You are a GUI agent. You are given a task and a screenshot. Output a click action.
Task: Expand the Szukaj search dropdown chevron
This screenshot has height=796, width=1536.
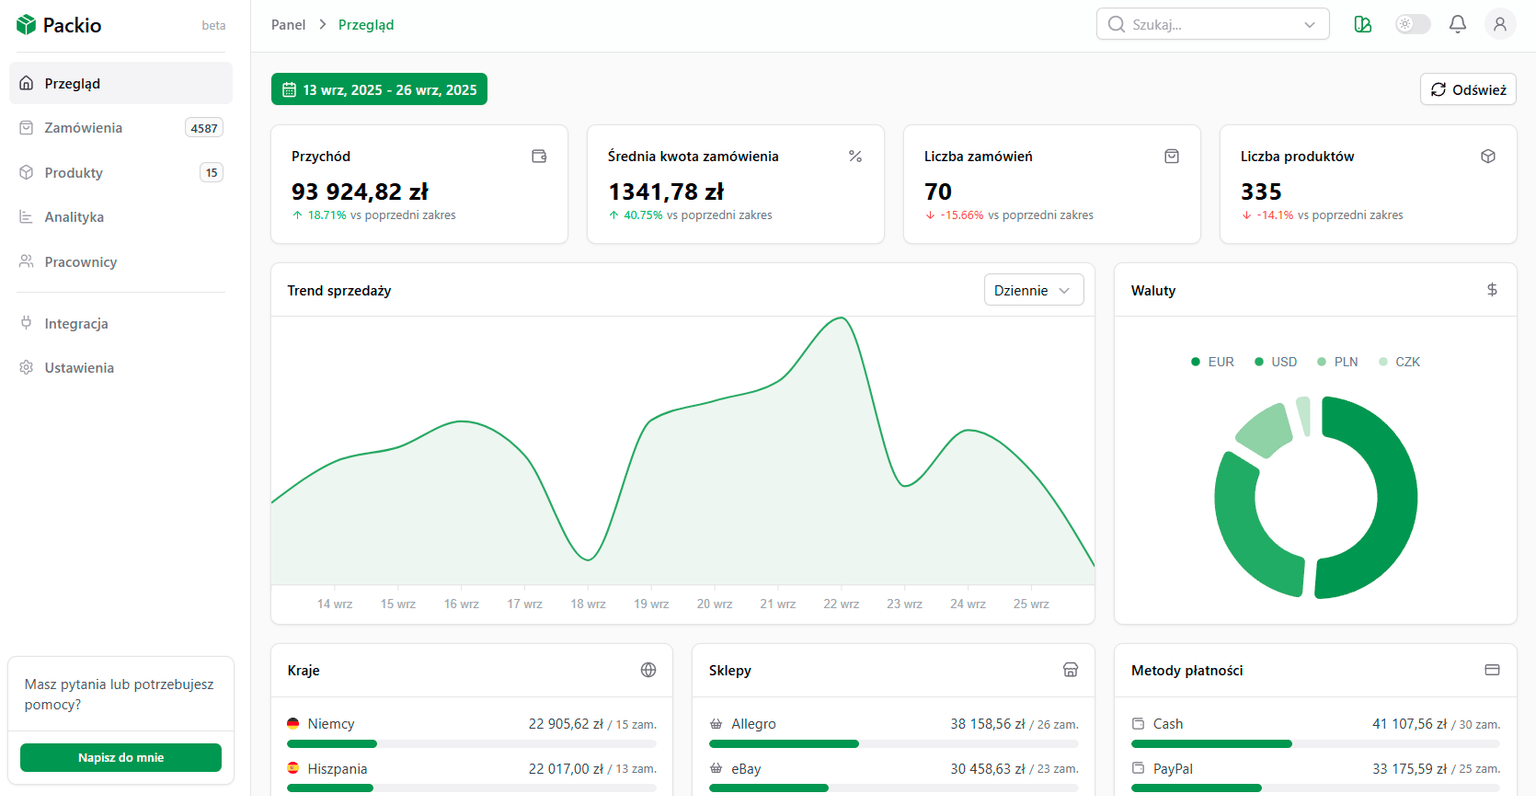[1309, 25]
